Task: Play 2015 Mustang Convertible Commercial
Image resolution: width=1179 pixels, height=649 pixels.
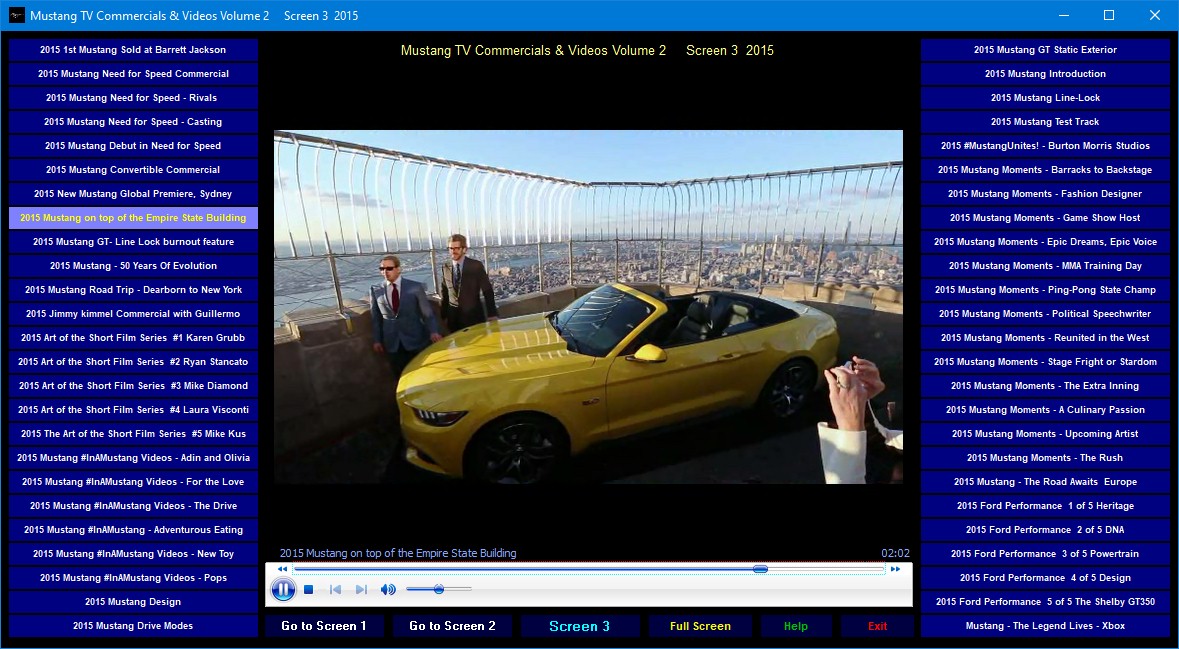Action: (x=133, y=170)
